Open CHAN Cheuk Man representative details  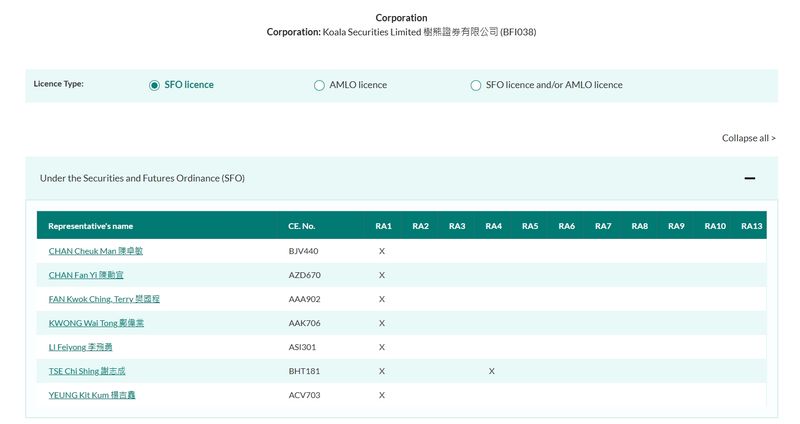[96, 251]
